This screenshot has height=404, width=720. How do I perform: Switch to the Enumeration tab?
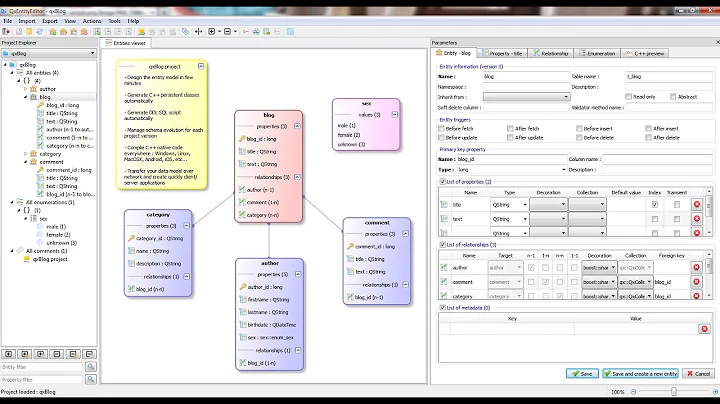(597, 53)
